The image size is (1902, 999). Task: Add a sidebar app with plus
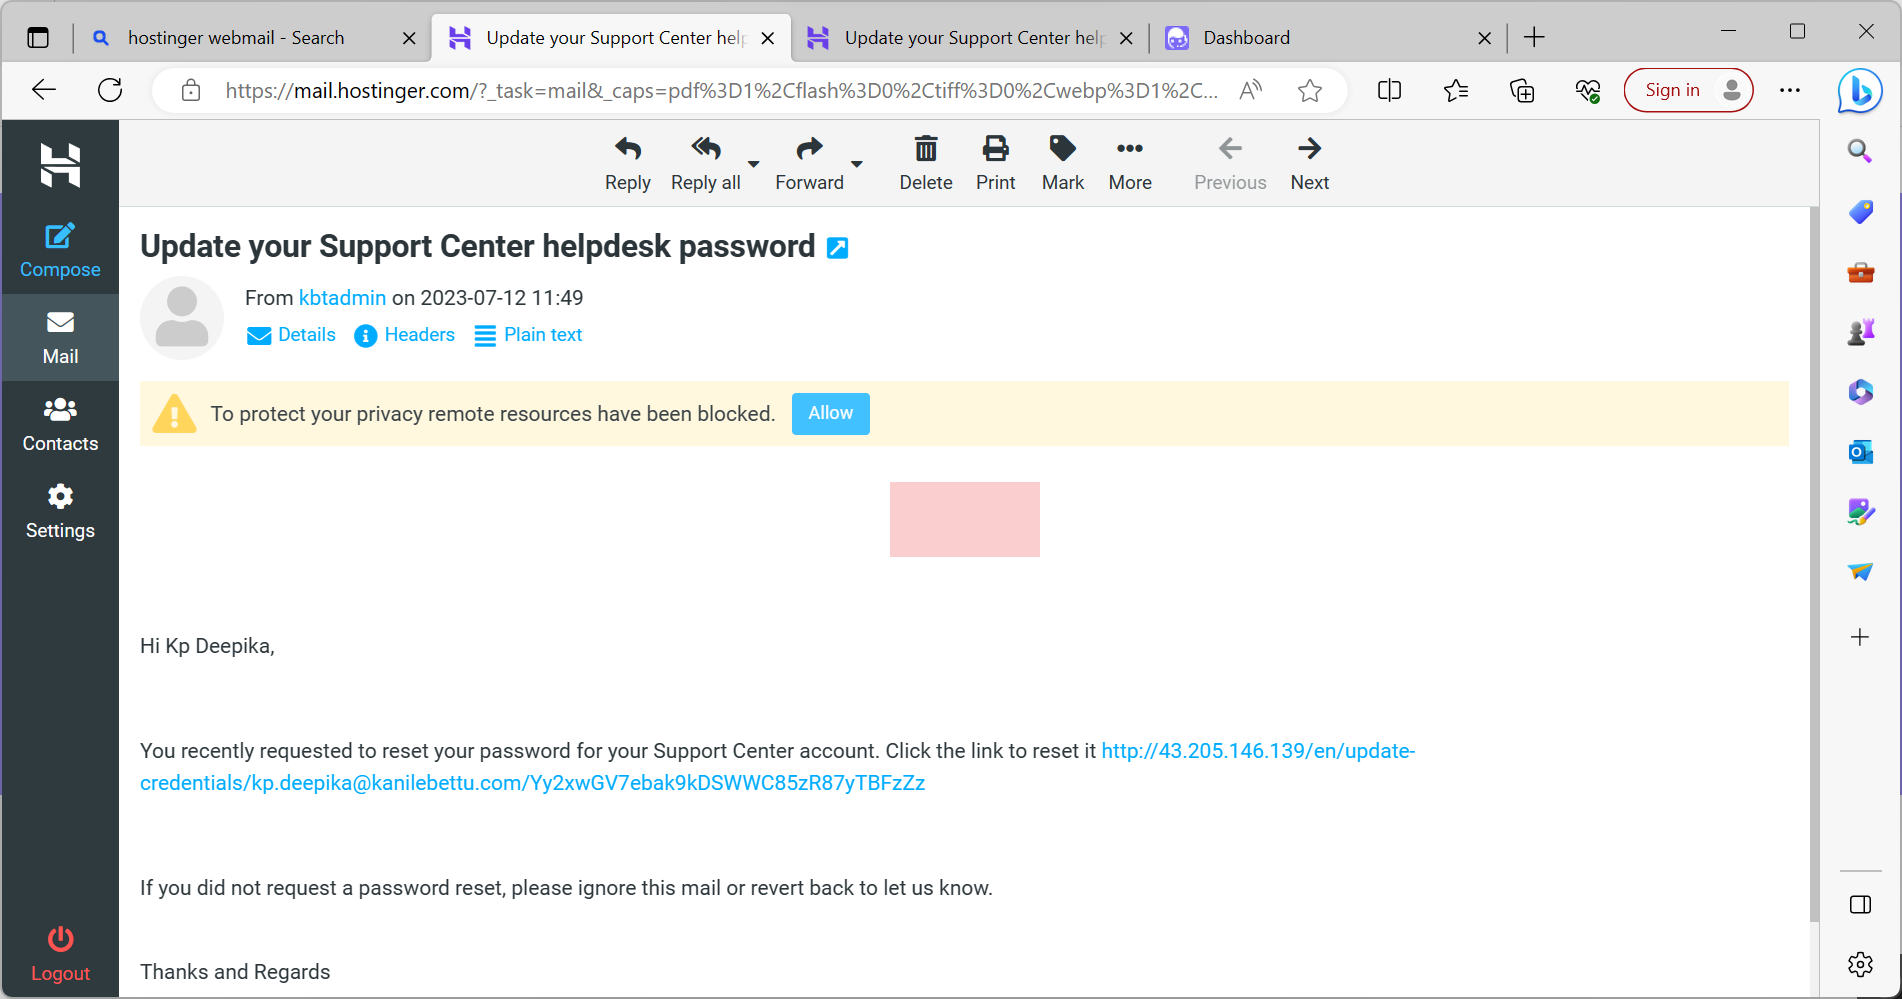(1860, 637)
